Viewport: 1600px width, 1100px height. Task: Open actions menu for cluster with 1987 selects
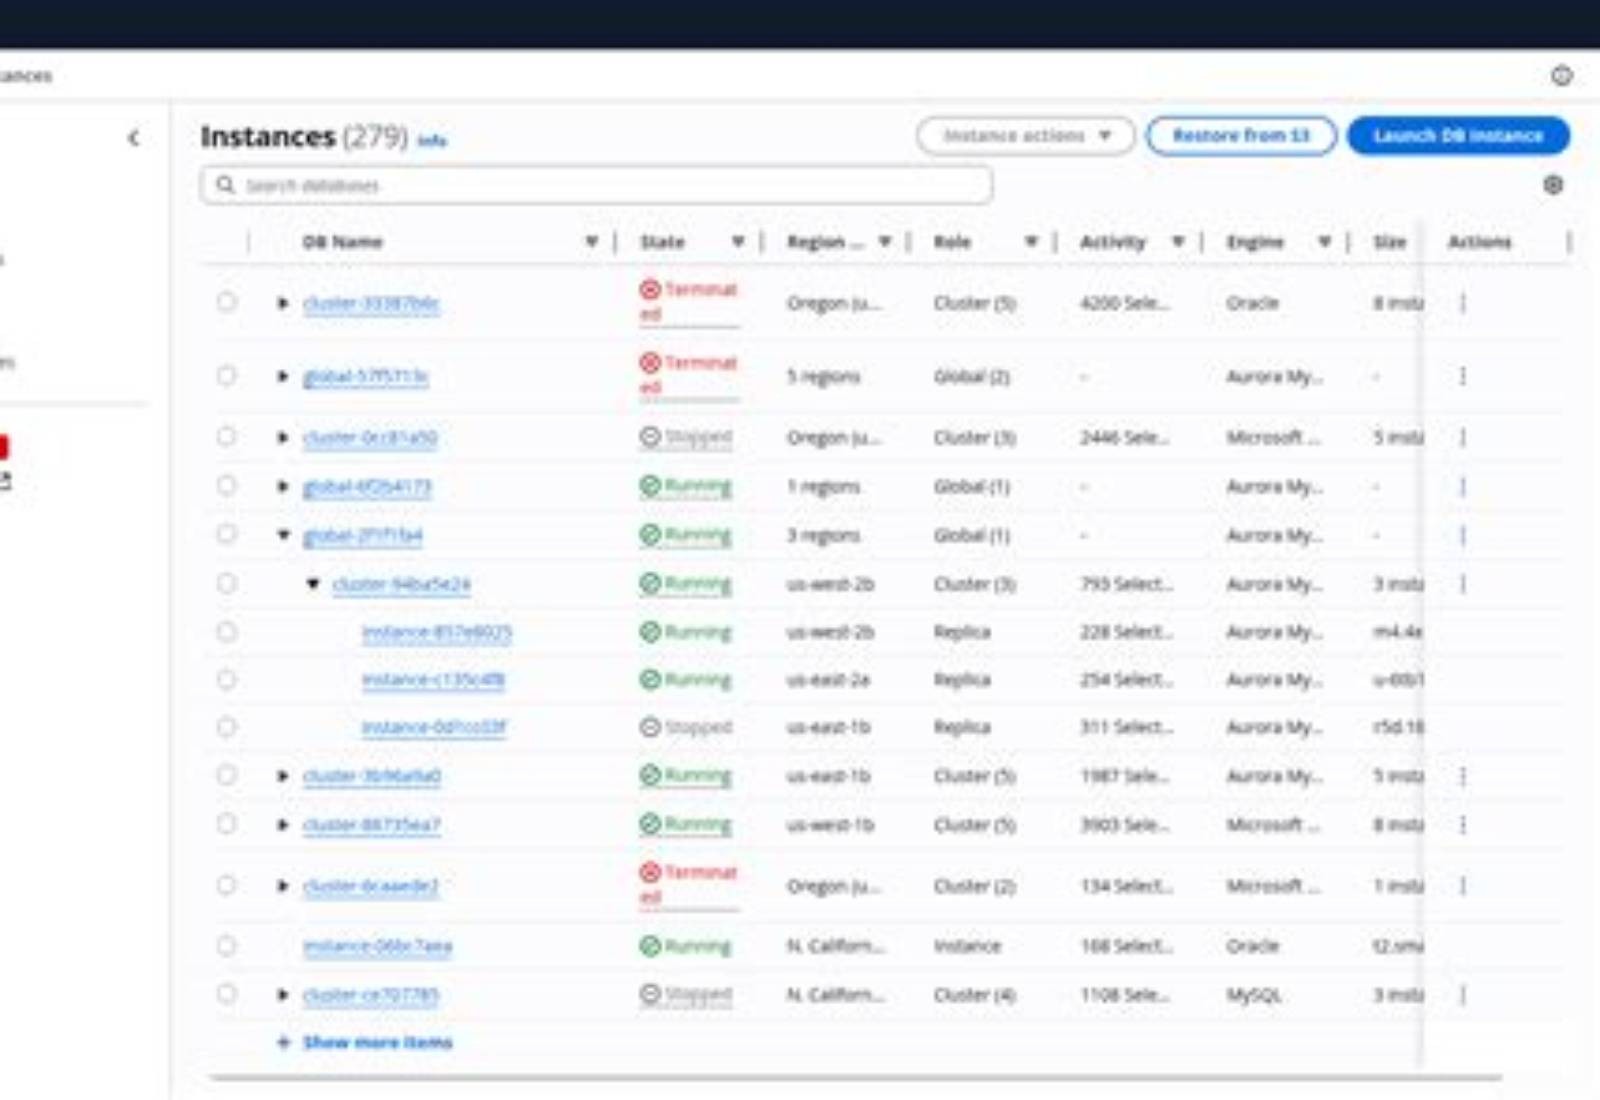1463,776
